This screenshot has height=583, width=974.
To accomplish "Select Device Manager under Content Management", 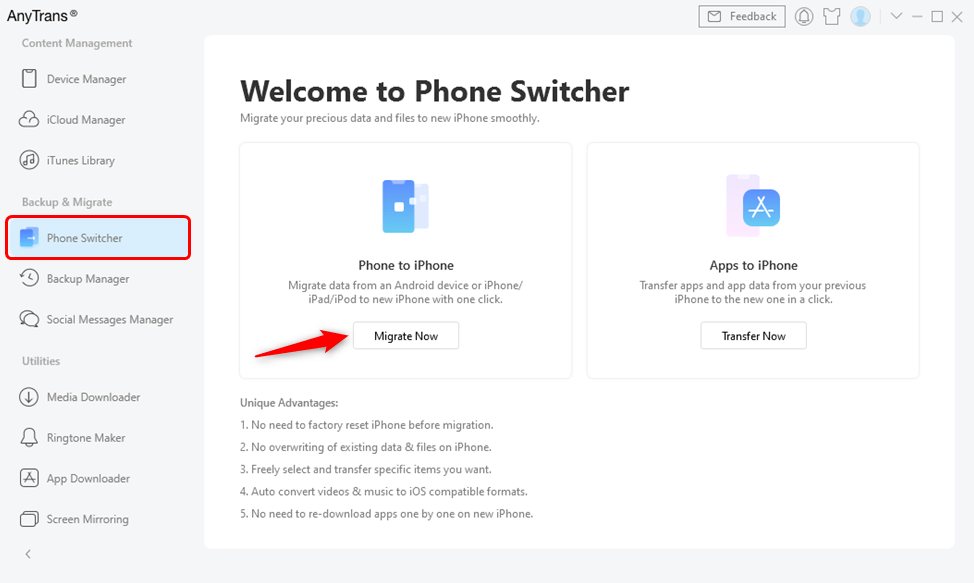I will (x=87, y=79).
